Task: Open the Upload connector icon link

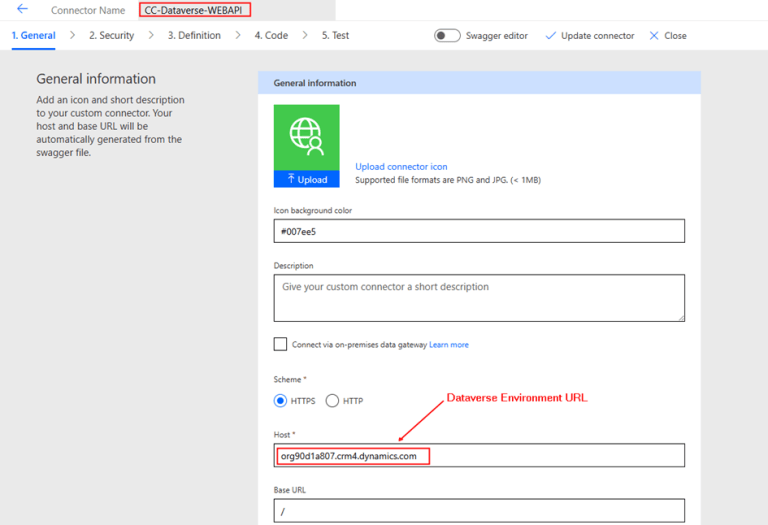Action: [401, 167]
